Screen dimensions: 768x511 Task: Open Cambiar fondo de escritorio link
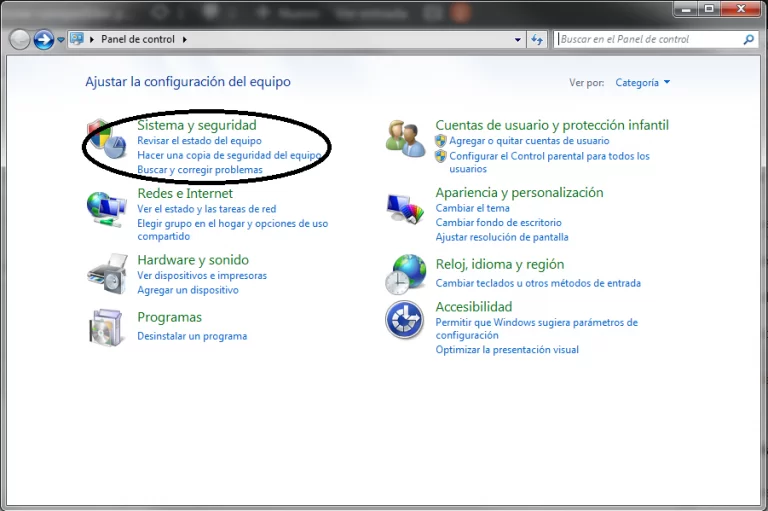(x=498, y=222)
